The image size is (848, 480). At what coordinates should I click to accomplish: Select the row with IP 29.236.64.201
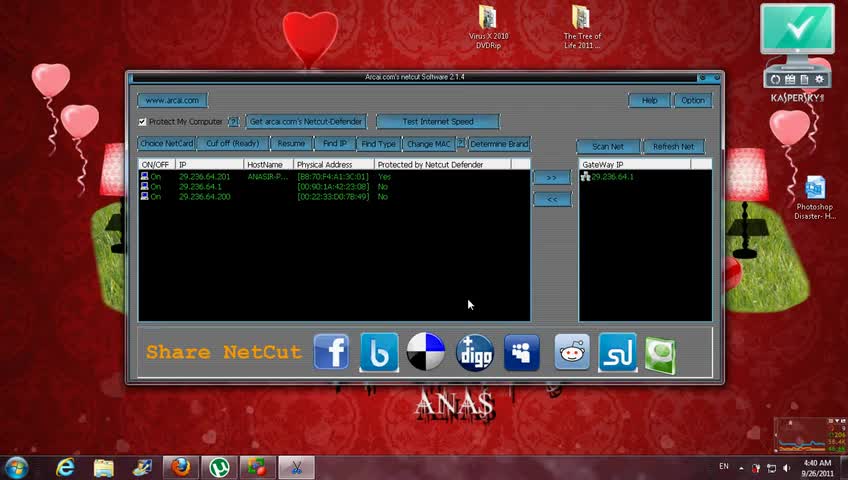coord(334,176)
